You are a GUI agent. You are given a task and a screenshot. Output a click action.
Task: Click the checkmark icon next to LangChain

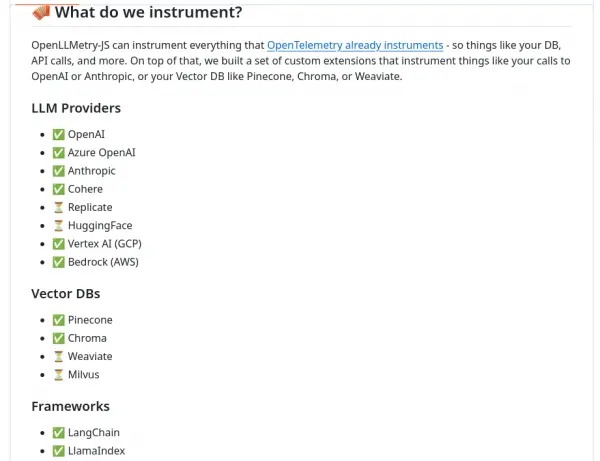[x=58, y=433]
